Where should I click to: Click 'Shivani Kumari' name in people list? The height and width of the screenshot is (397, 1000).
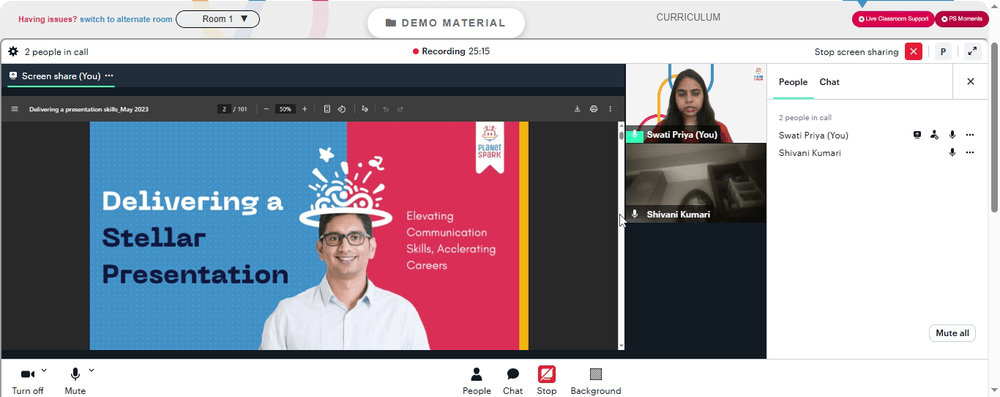(809, 153)
